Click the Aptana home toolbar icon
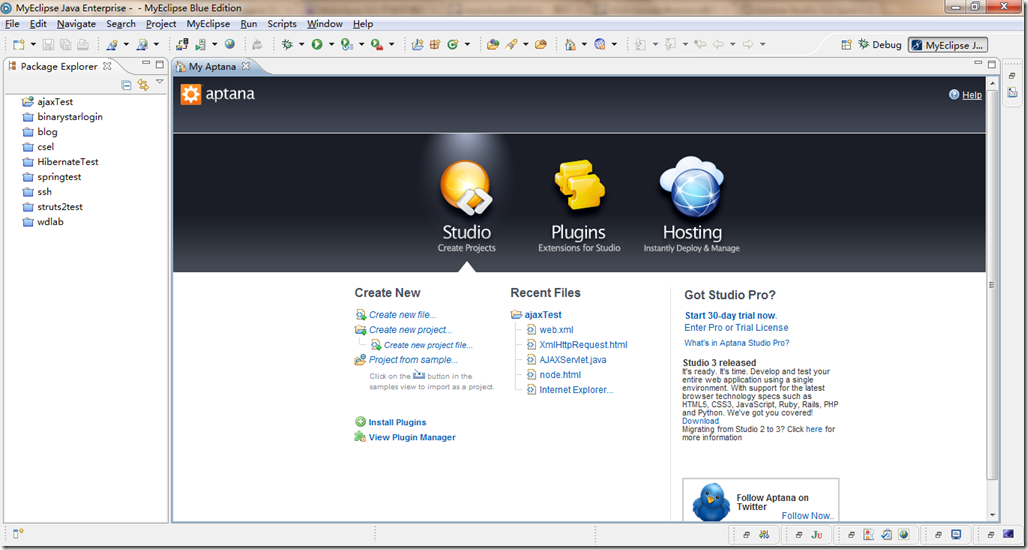1028x550 pixels. click(570, 45)
